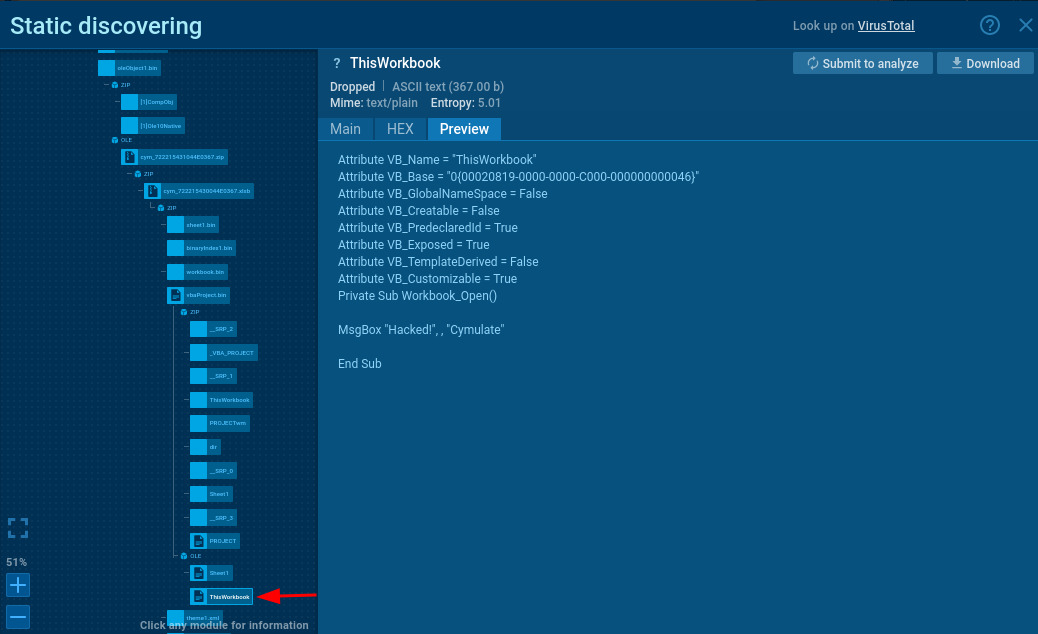
Task: Open the VirusTotal lookup link
Action: (885, 26)
